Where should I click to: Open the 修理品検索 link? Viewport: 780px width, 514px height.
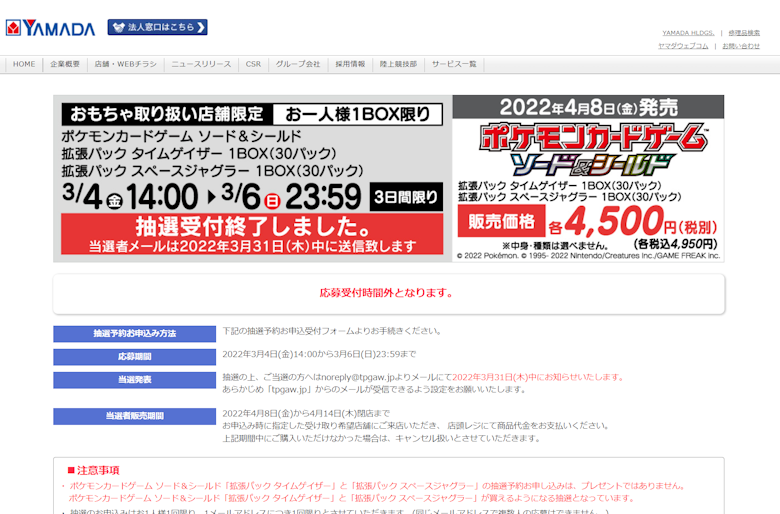pyautogui.click(x=744, y=33)
